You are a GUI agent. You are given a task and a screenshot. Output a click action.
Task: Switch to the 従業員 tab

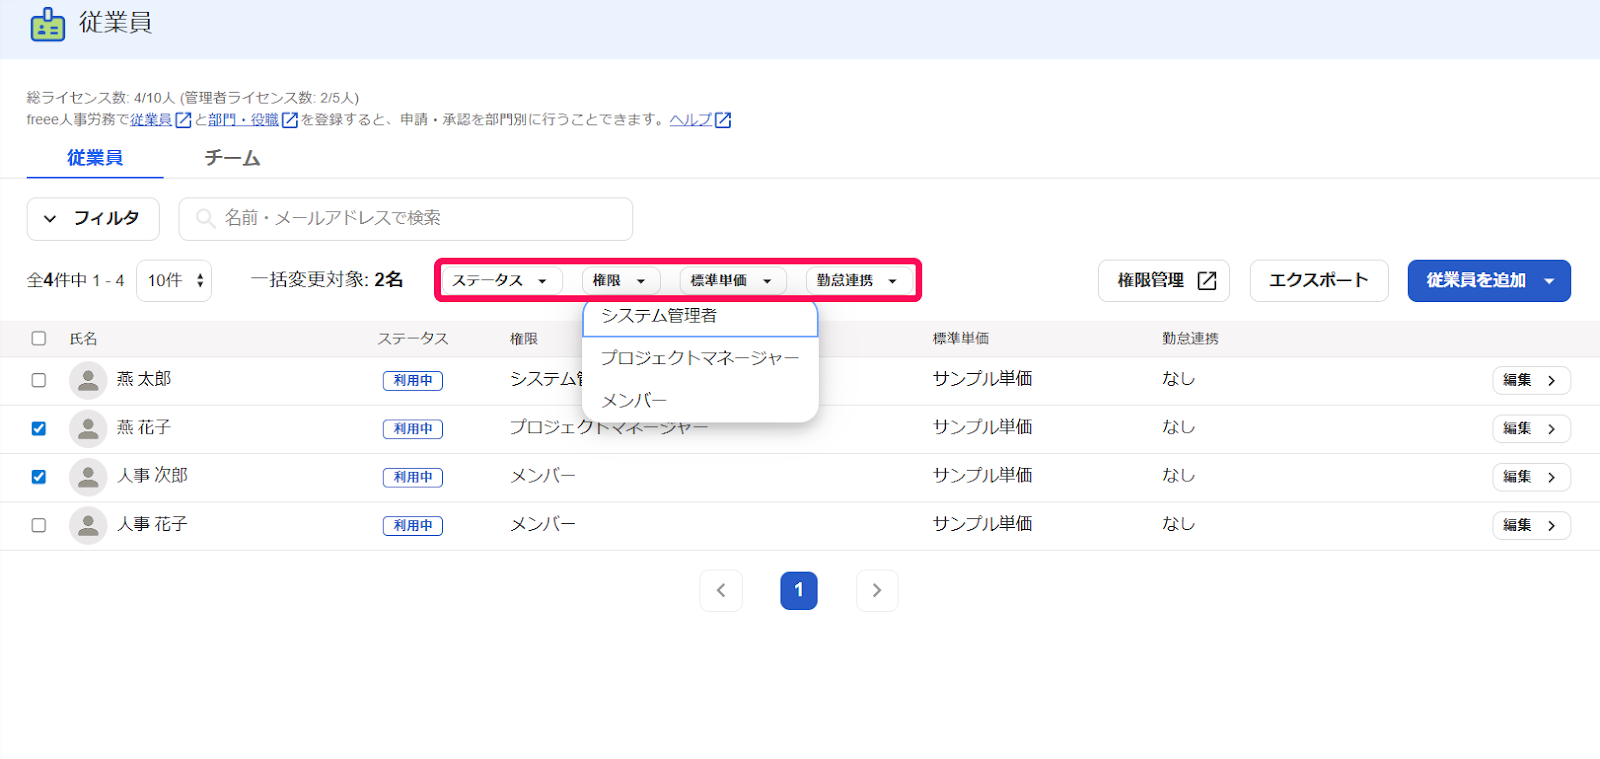(x=95, y=158)
